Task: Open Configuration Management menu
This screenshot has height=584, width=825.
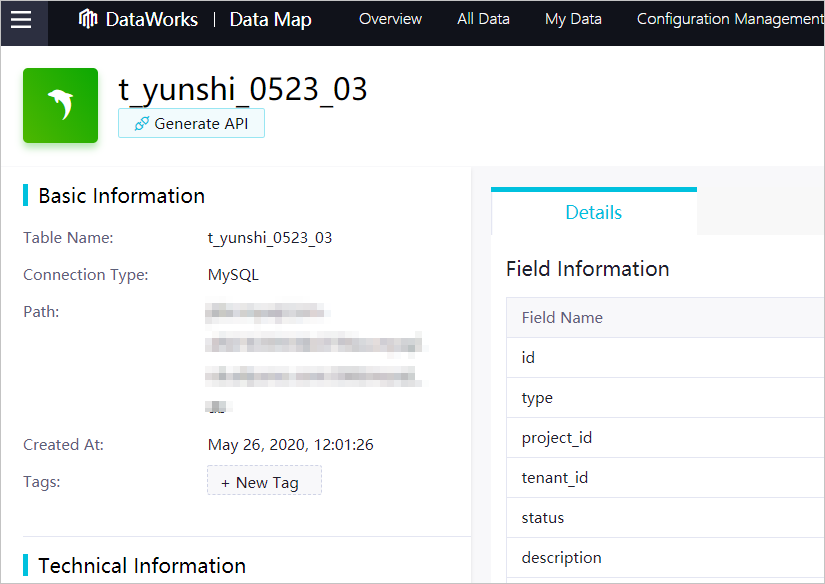Action: coord(730,19)
